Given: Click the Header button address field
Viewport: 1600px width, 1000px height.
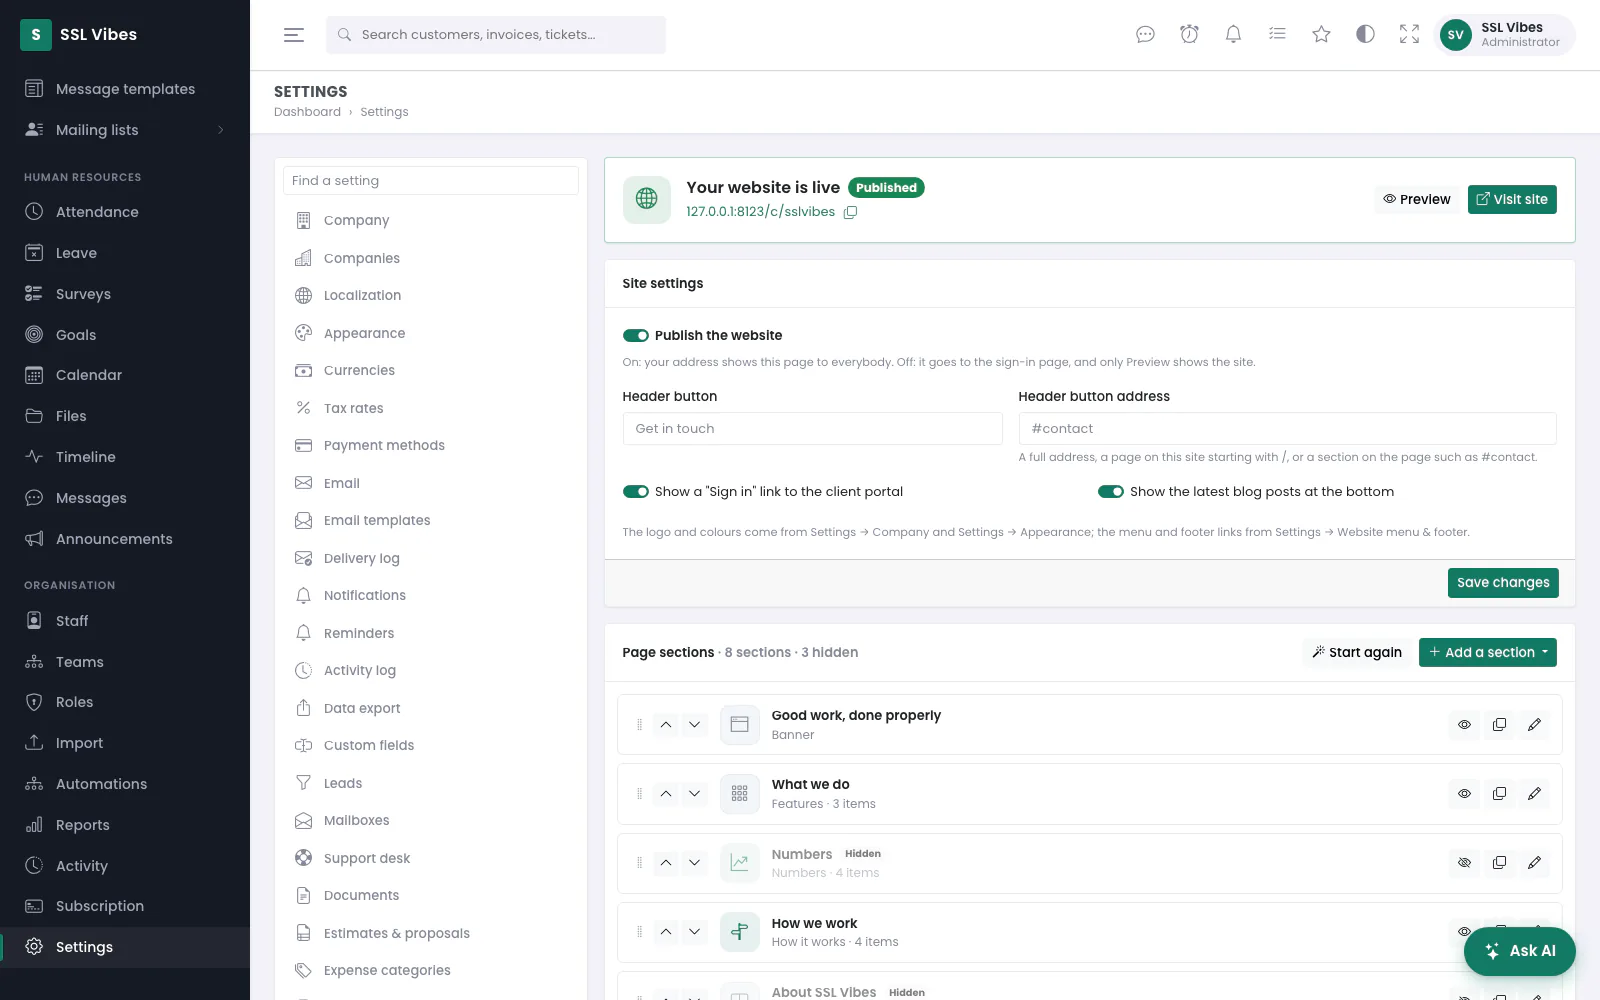Looking at the screenshot, I should click(1287, 429).
